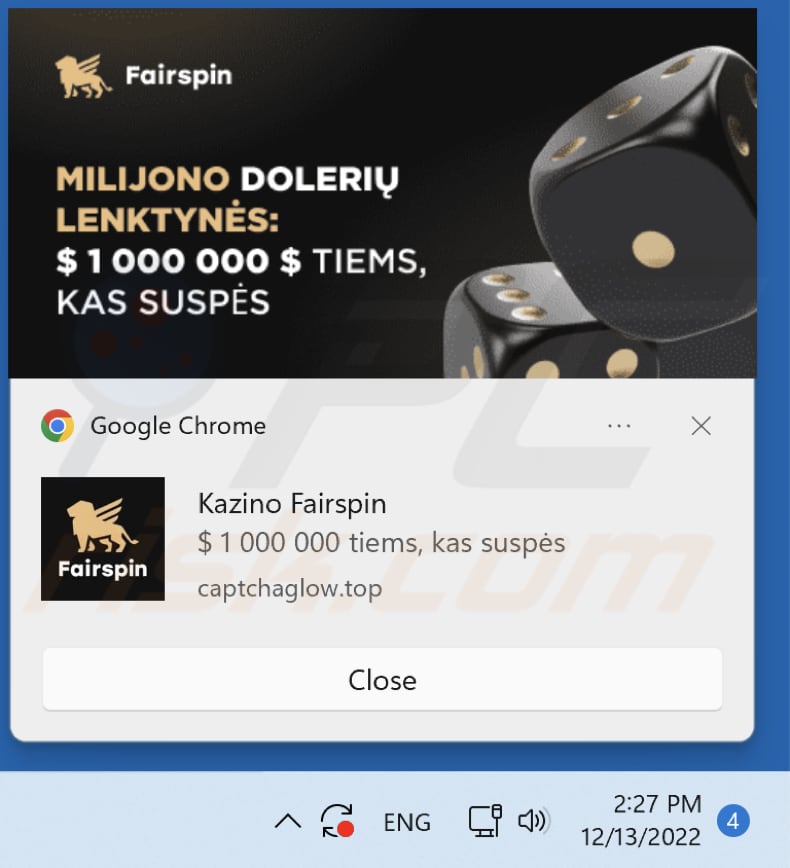This screenshot has width=790, height=868.
Task: Click the captchaglow.top source text
Action: [x=290, y=588]
